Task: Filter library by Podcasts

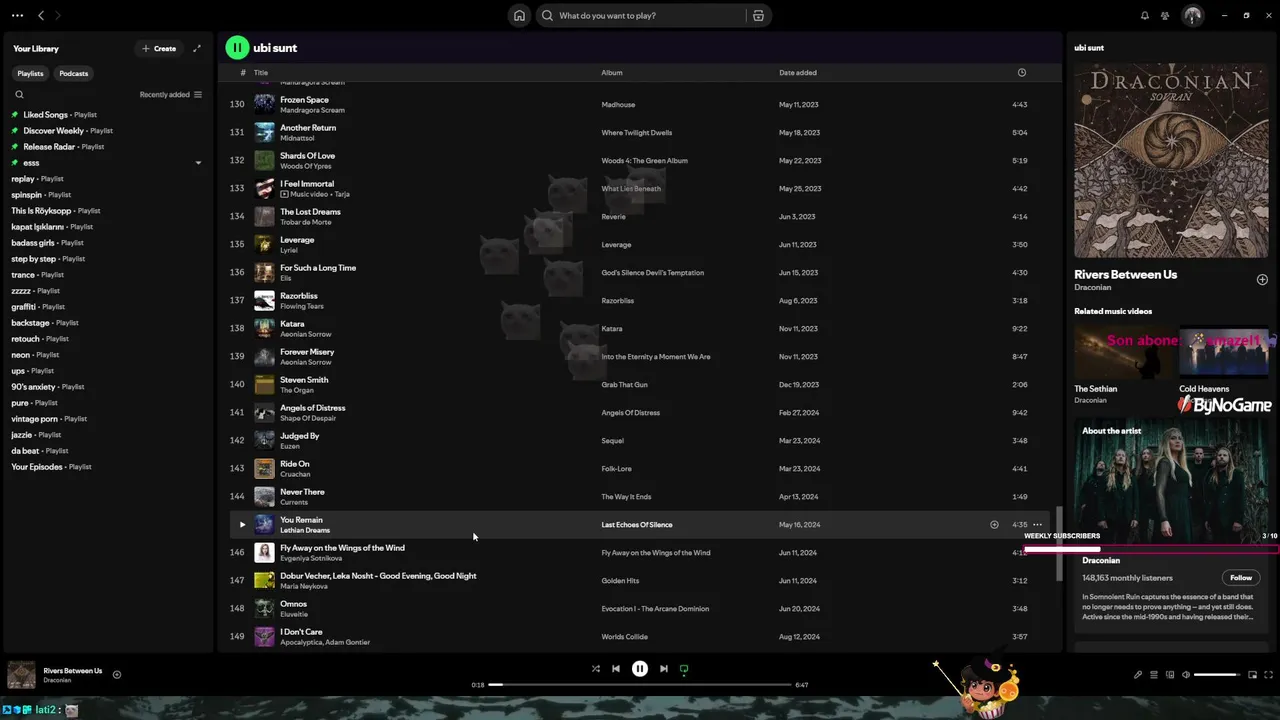Action: tap(73, 73)
